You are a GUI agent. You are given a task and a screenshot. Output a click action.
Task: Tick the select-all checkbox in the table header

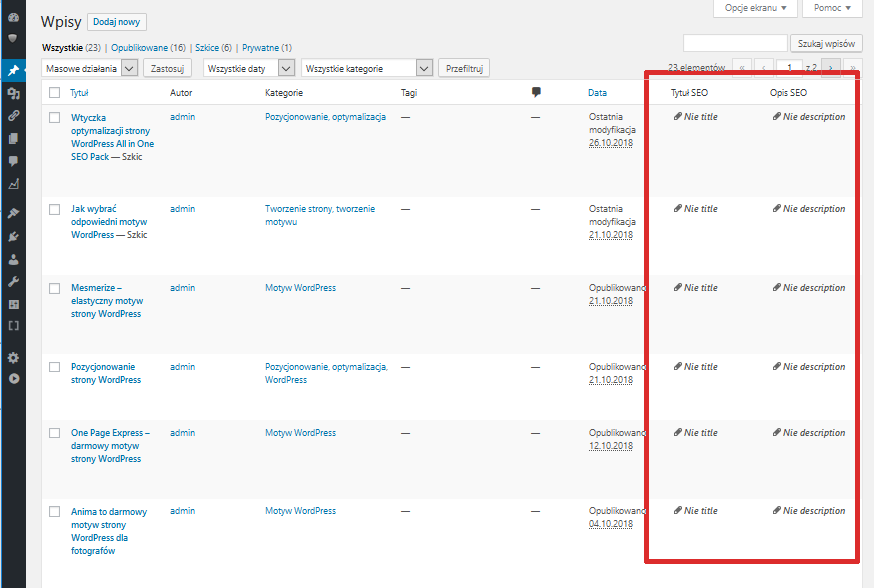[54, 93]
